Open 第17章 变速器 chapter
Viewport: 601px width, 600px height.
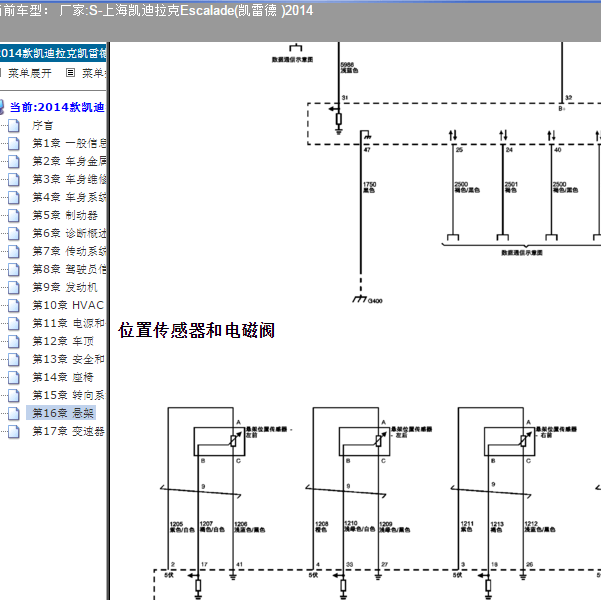(x=69, y=432)
